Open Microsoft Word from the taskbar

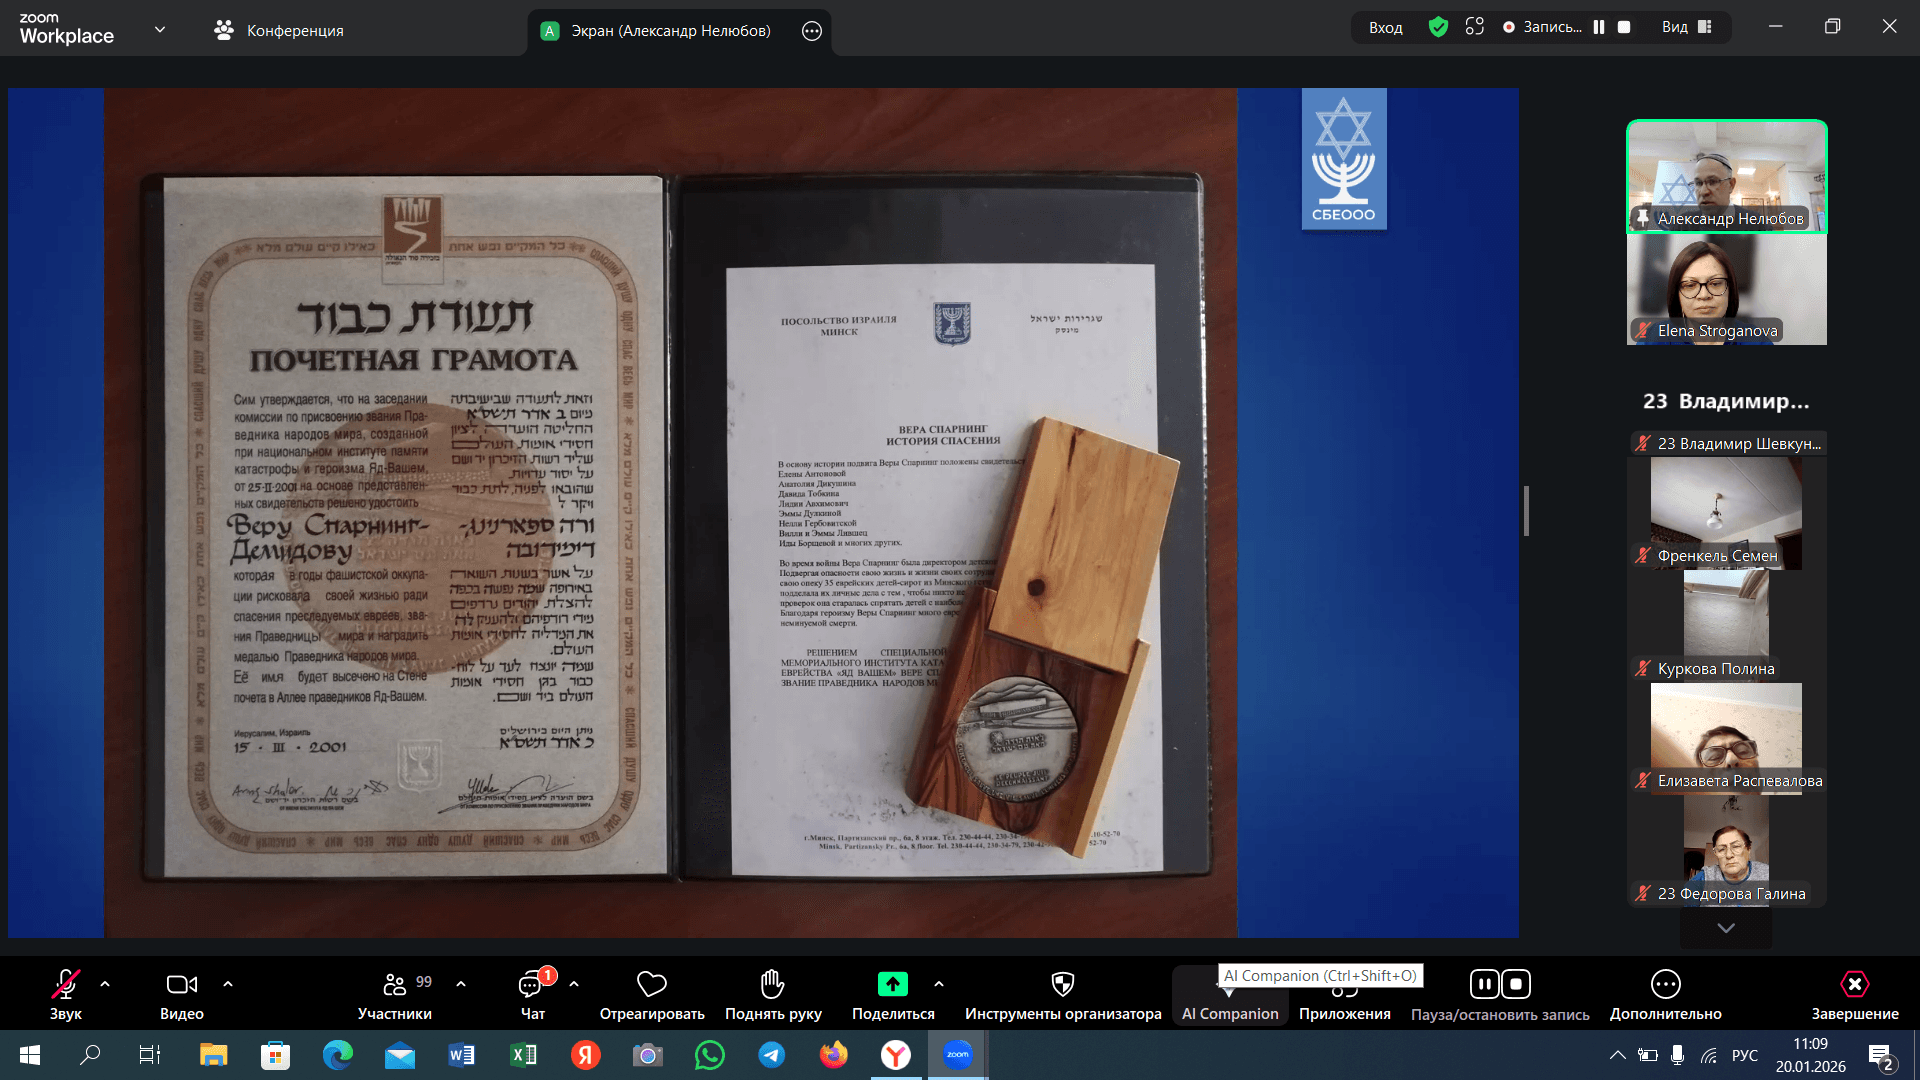point(462,1055)
